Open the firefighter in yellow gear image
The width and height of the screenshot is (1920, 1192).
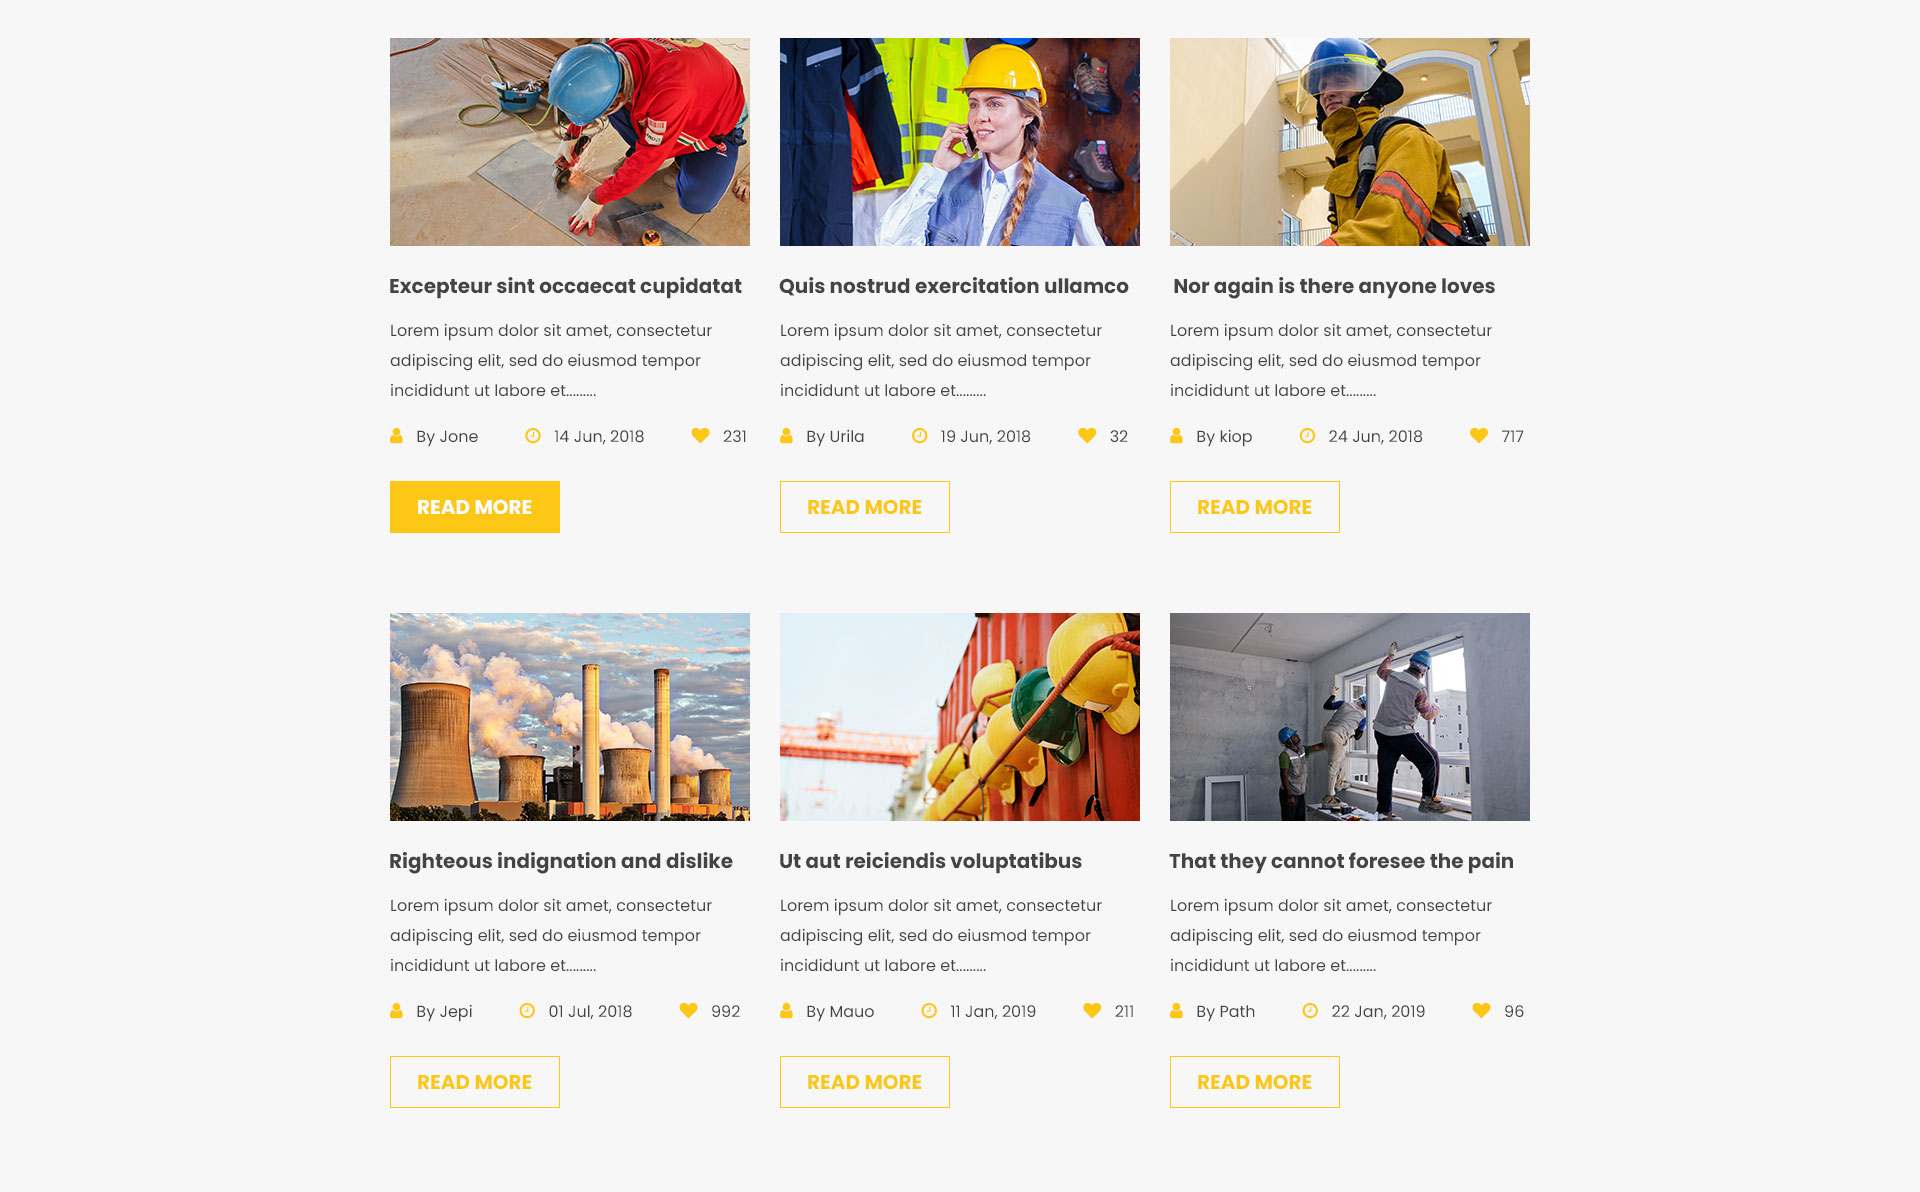1350,142
